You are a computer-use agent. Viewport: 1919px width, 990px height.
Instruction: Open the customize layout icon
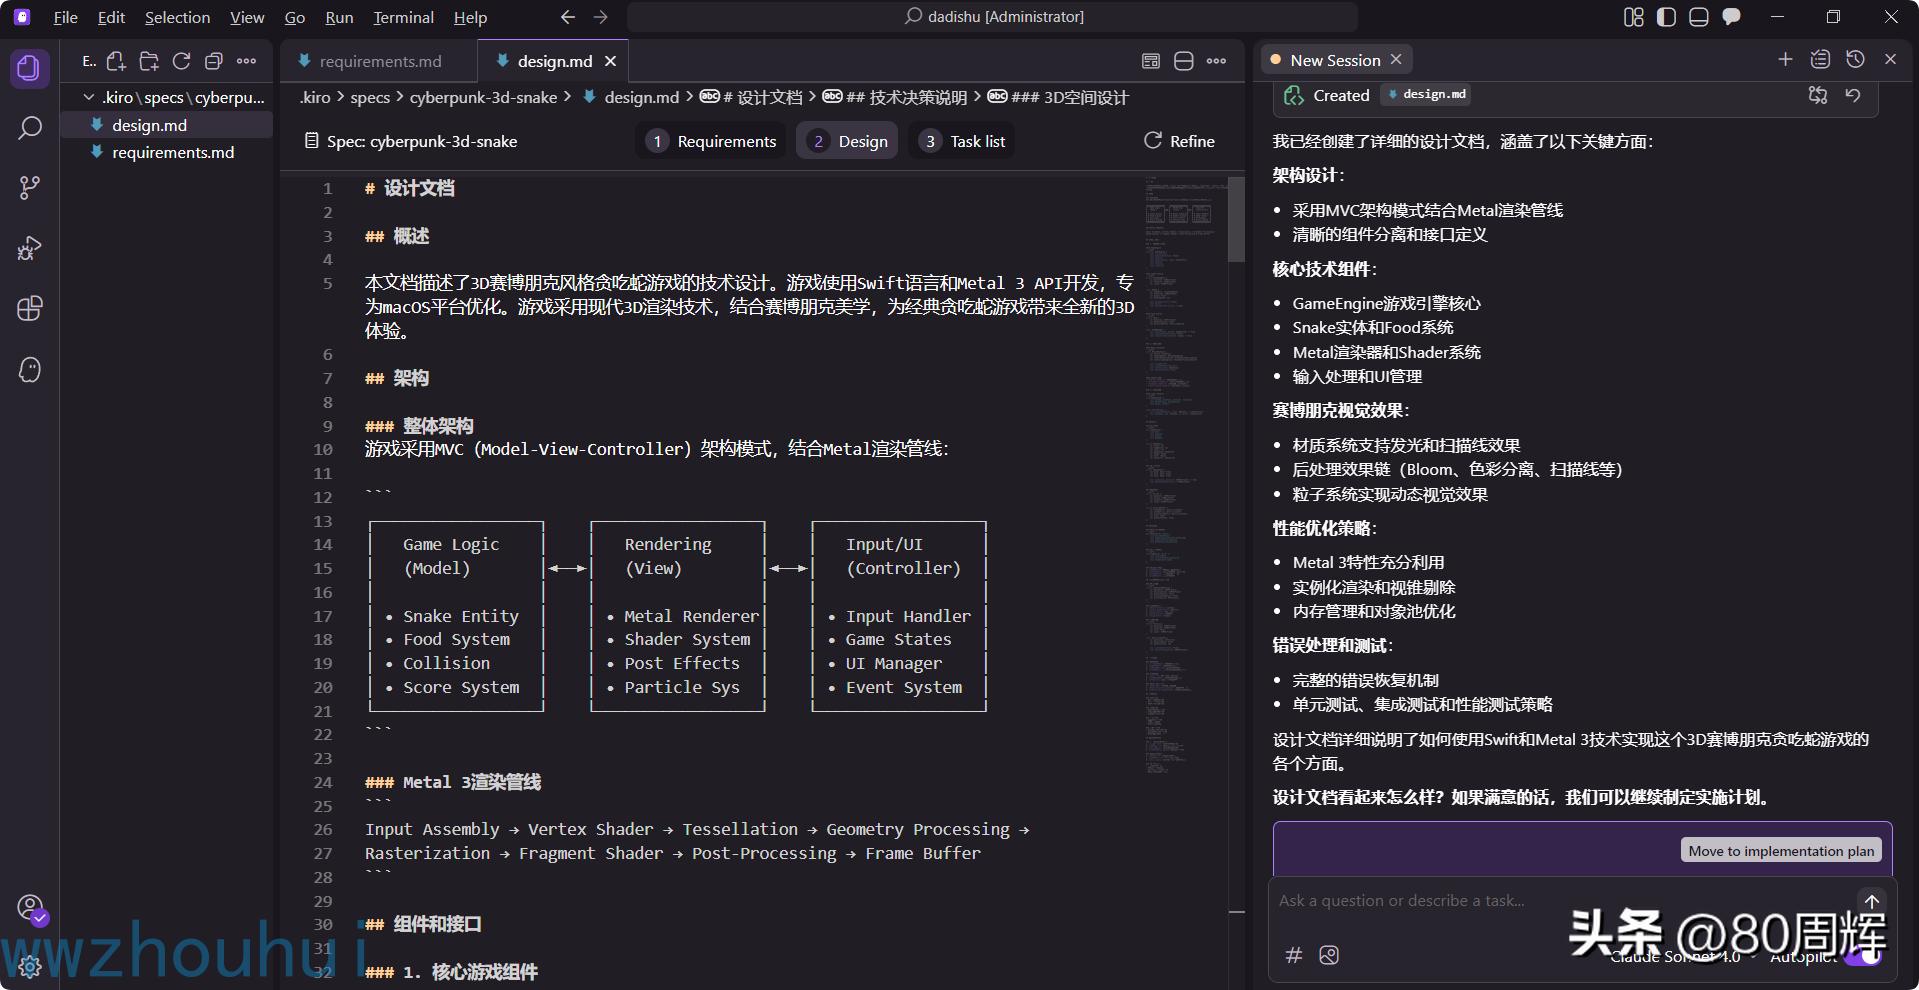1633,17
